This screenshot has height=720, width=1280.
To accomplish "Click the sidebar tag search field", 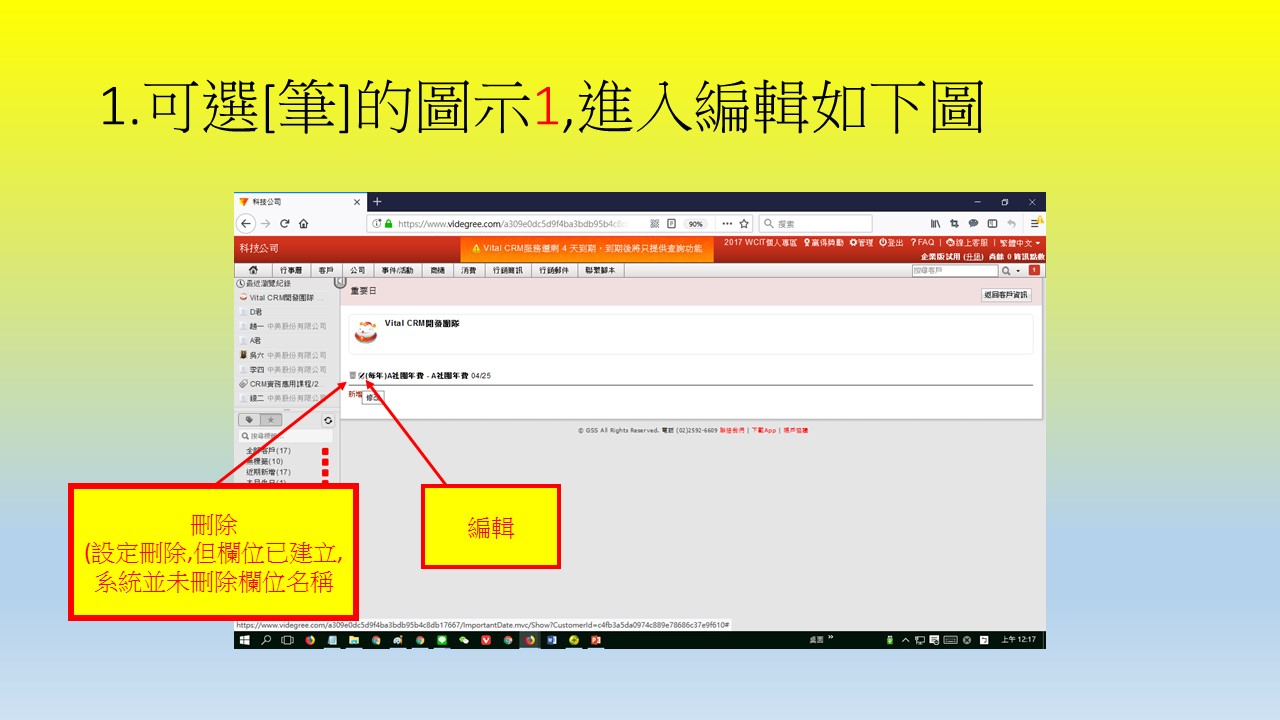I will 286,436.
